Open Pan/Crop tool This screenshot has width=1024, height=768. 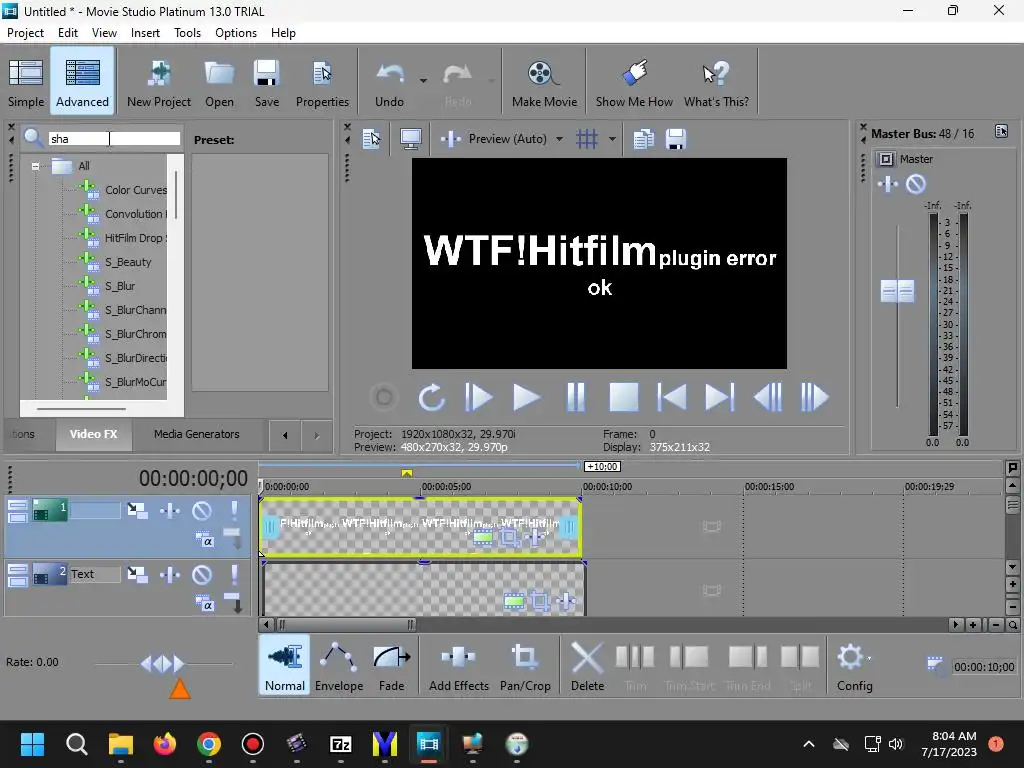525,665
